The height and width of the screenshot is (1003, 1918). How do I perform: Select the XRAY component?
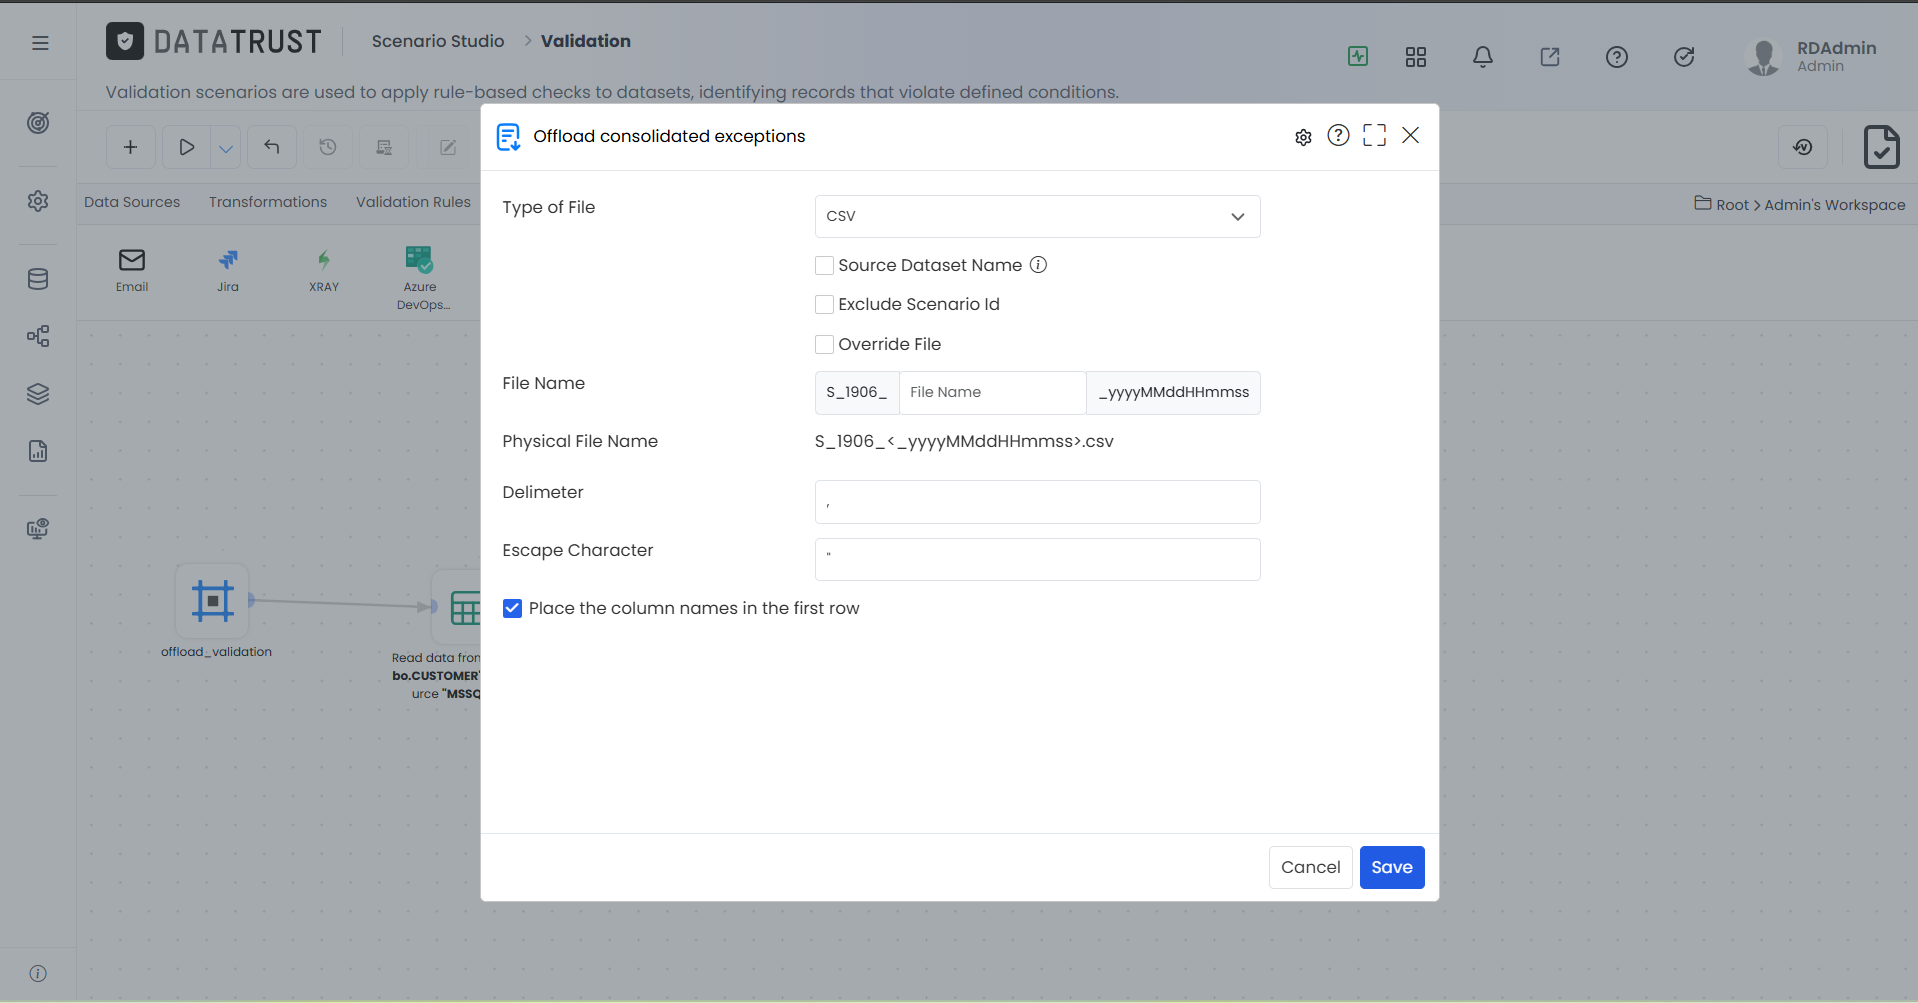[324, 270]
